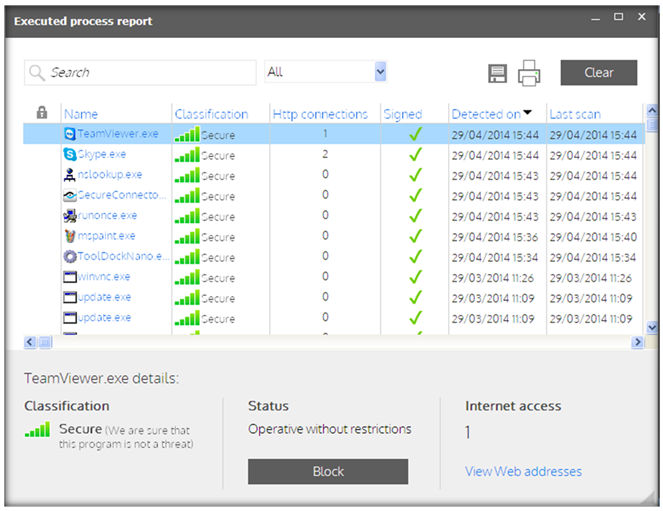Screen dimensions: 663x511
Task: Click Detected on 29/04/2014 15:36 for mspaint.exe
Action: pos(495,237)
